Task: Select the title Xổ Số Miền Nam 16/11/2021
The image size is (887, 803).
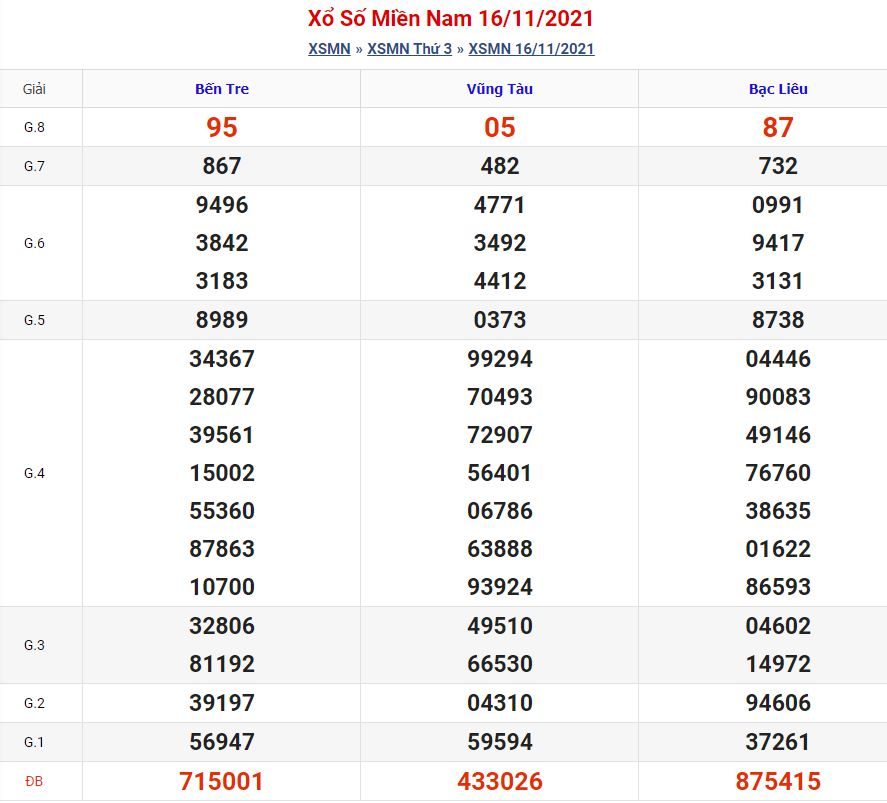Action: click(x=450, y=18)
